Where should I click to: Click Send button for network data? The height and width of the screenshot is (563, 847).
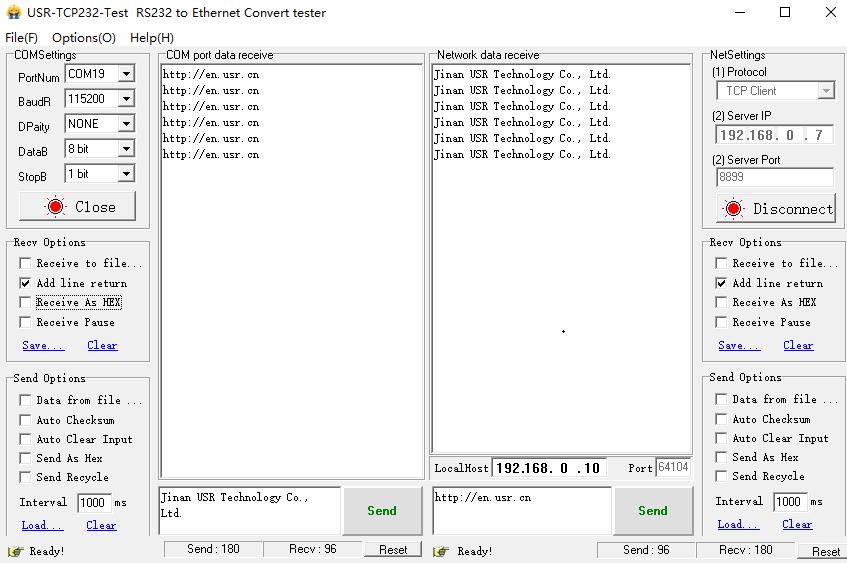[653, 511]
